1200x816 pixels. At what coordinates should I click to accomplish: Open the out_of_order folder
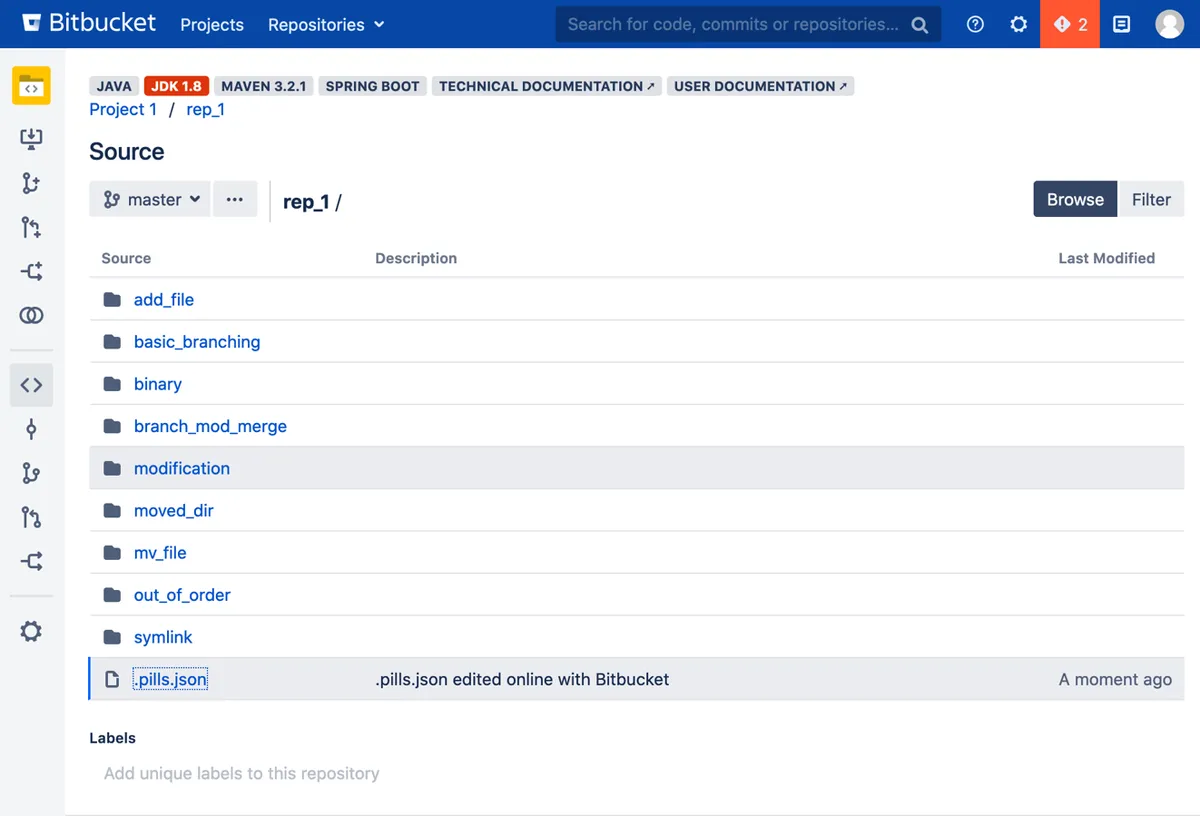point(182,595)
